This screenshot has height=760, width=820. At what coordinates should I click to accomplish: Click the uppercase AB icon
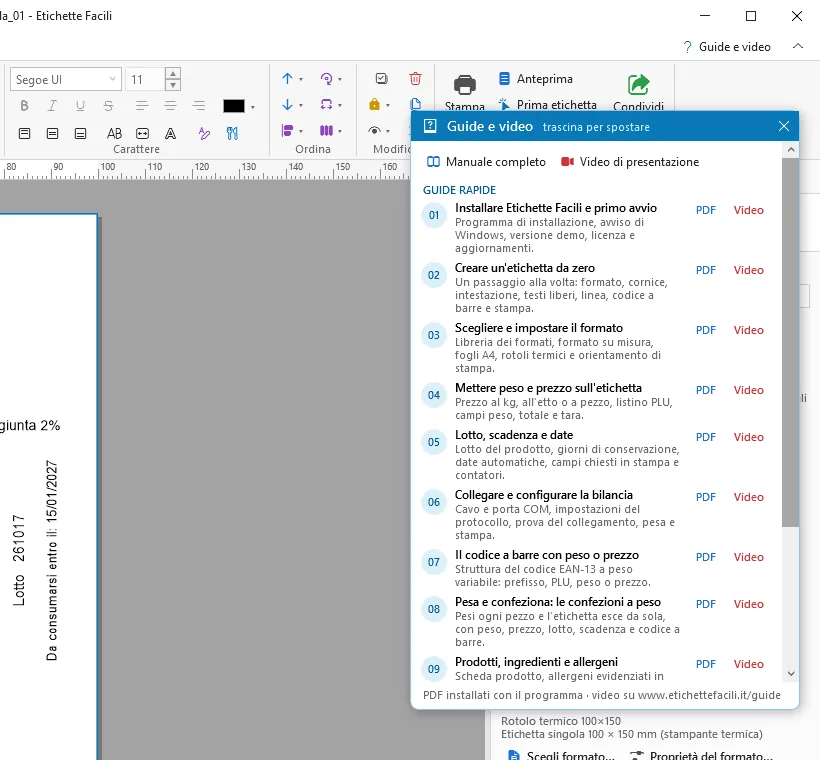click(x=114, y=133)
